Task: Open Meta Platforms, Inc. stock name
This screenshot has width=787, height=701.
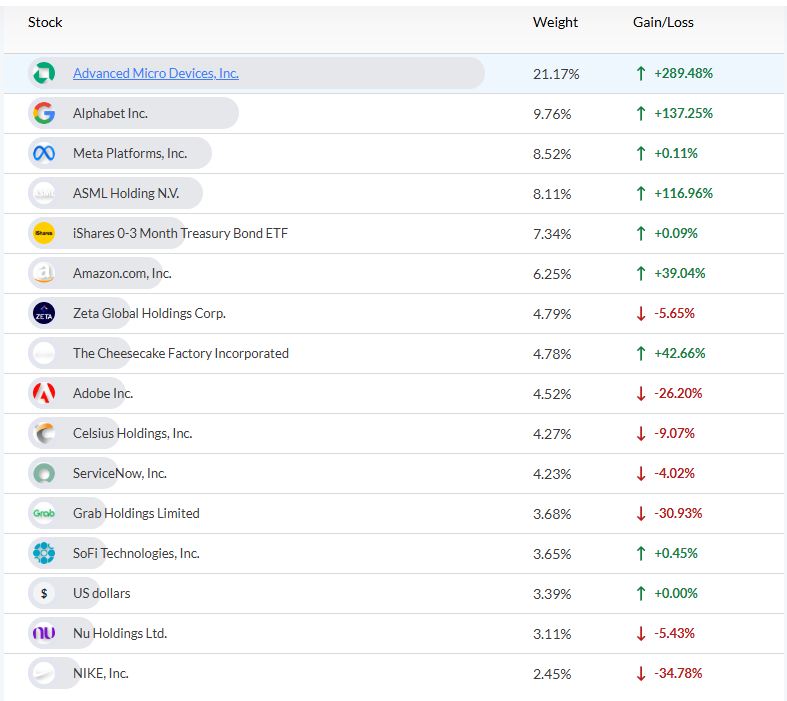Action: tap(130, 153)
